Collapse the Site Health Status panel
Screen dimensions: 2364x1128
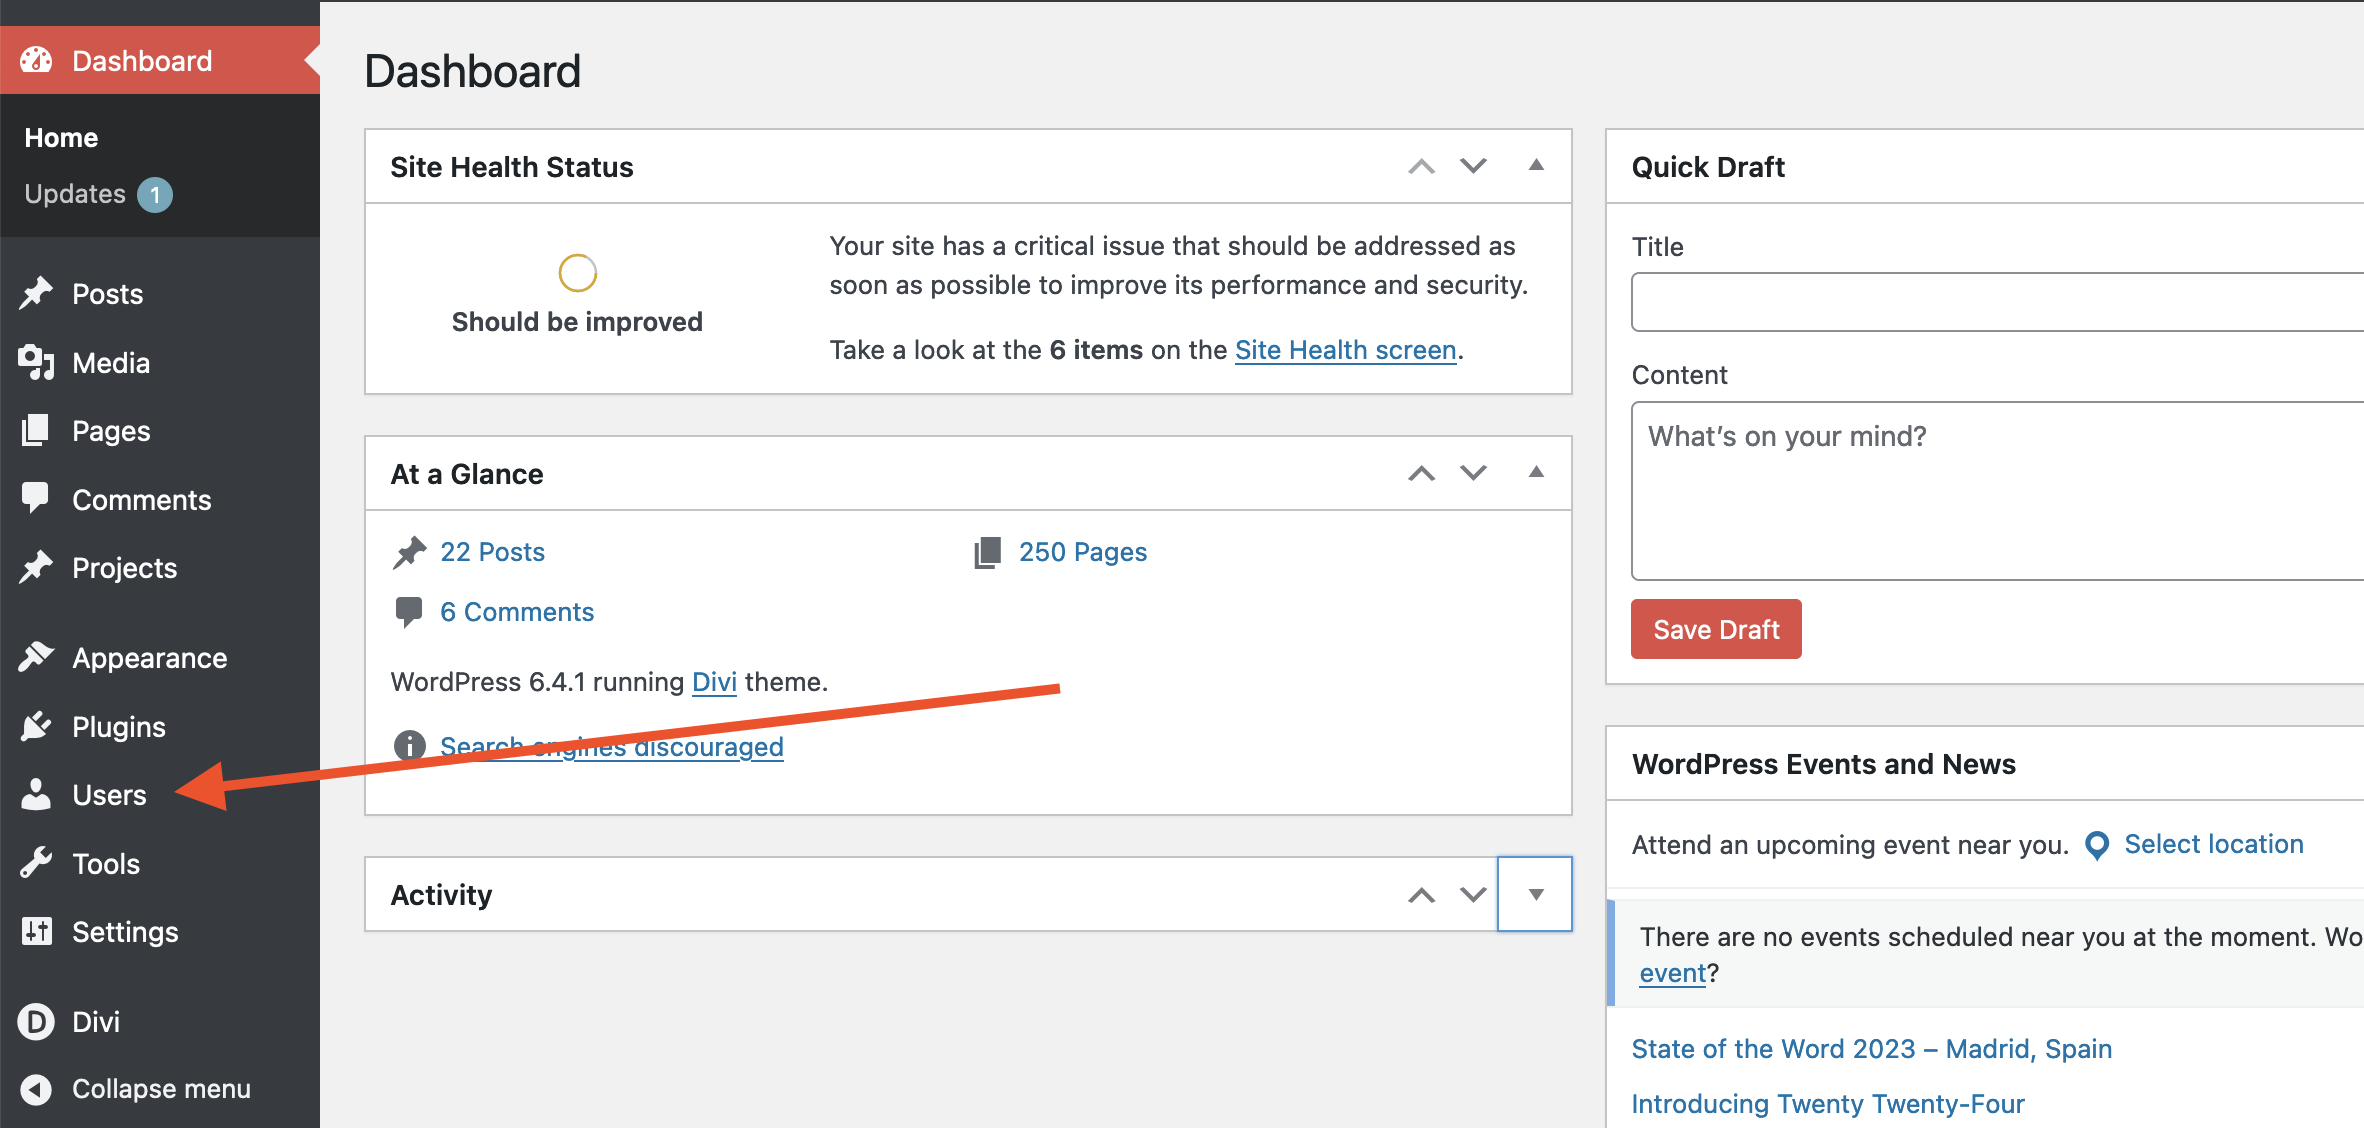pyautogui.click(x=1536, y=166)
